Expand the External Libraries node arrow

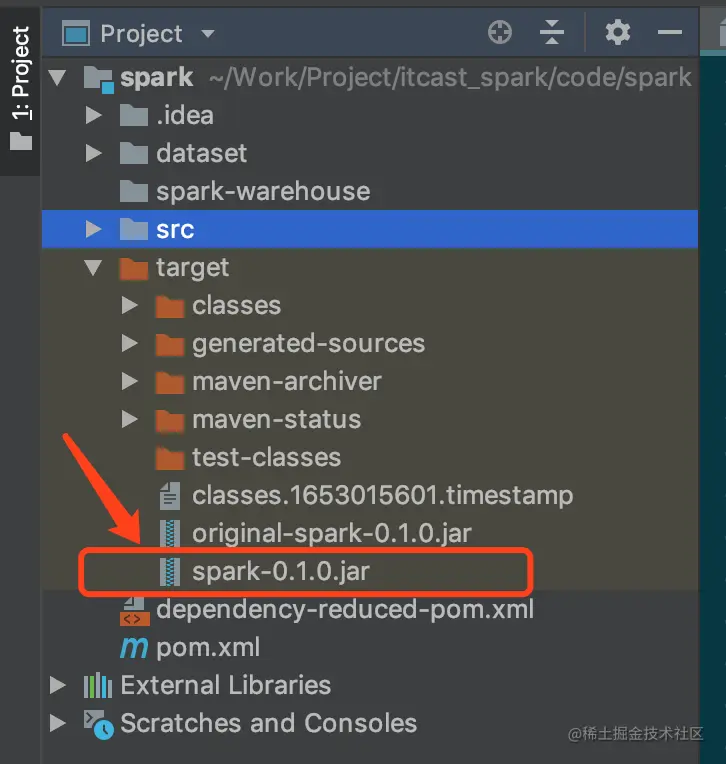(57, 686)
